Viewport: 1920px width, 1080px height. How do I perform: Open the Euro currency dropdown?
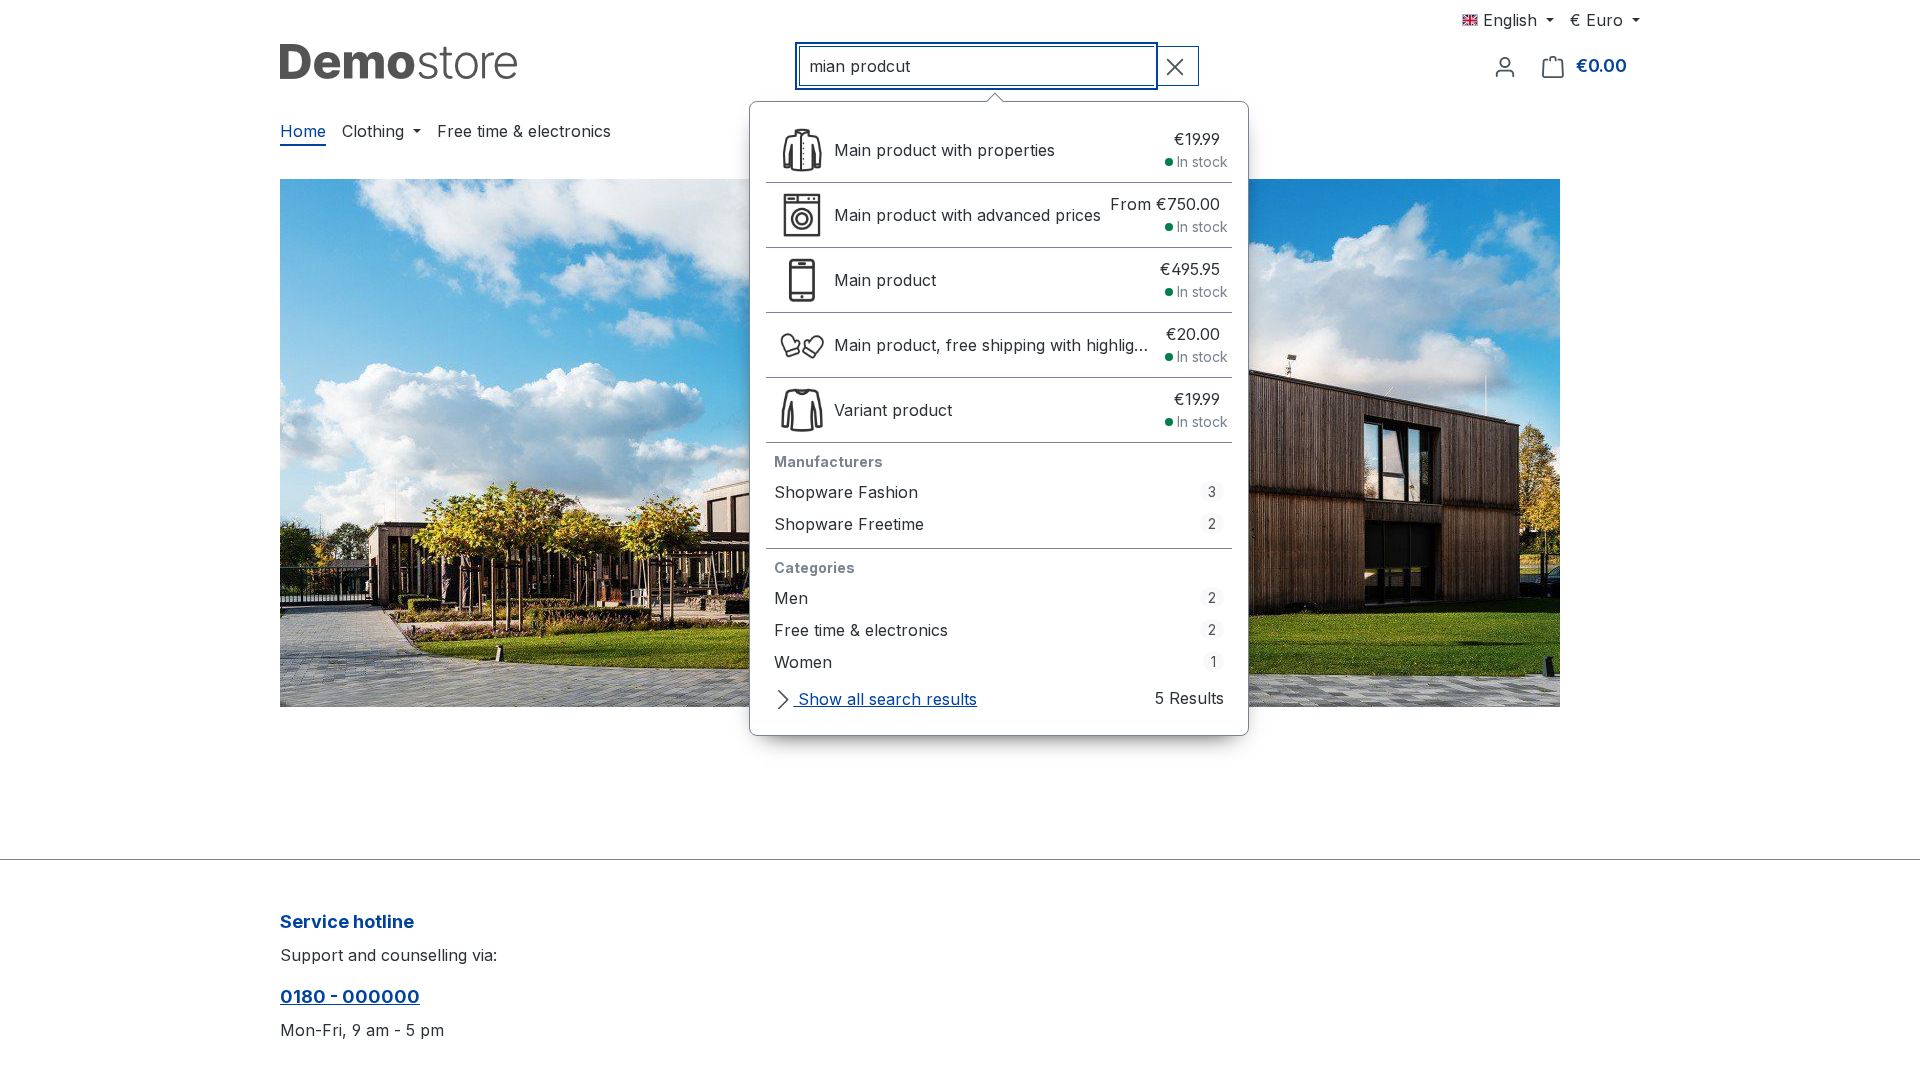click(x=1605, y=20)
